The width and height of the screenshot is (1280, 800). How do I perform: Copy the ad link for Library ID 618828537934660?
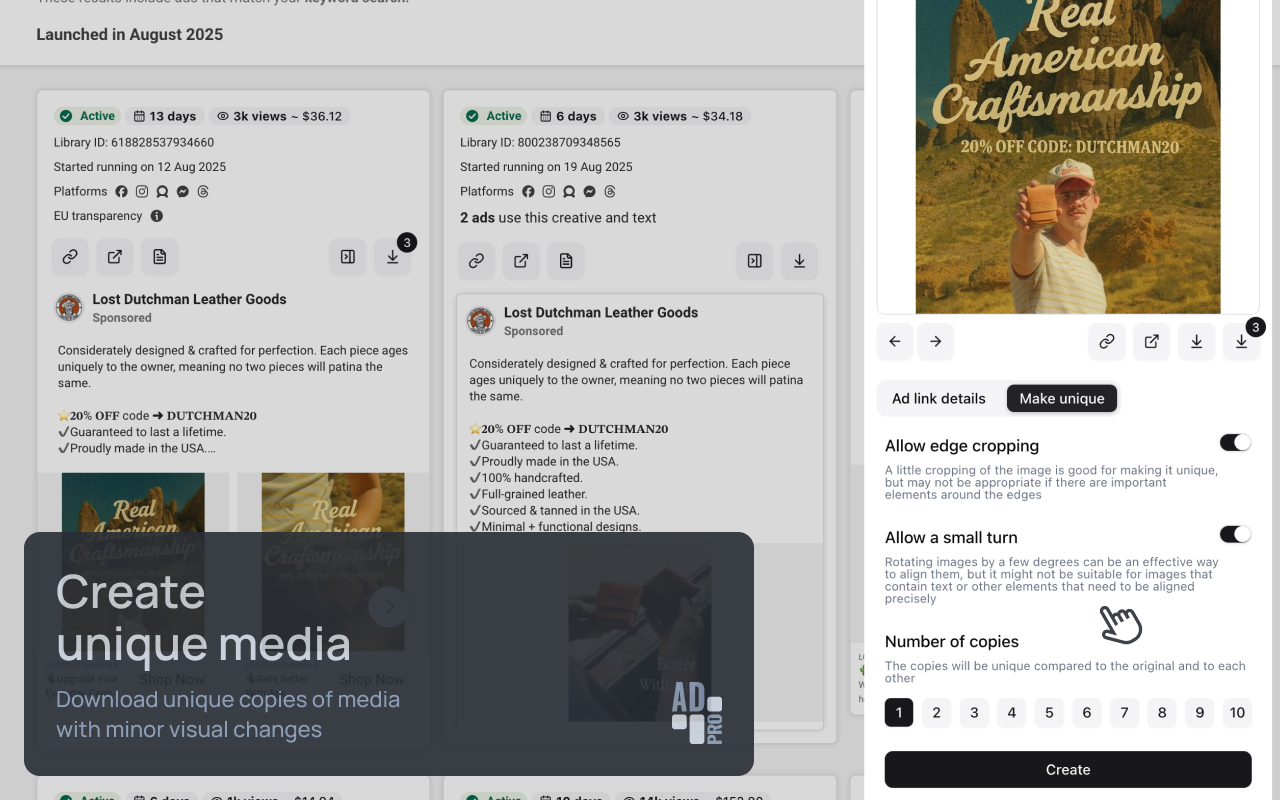[70, 257]
